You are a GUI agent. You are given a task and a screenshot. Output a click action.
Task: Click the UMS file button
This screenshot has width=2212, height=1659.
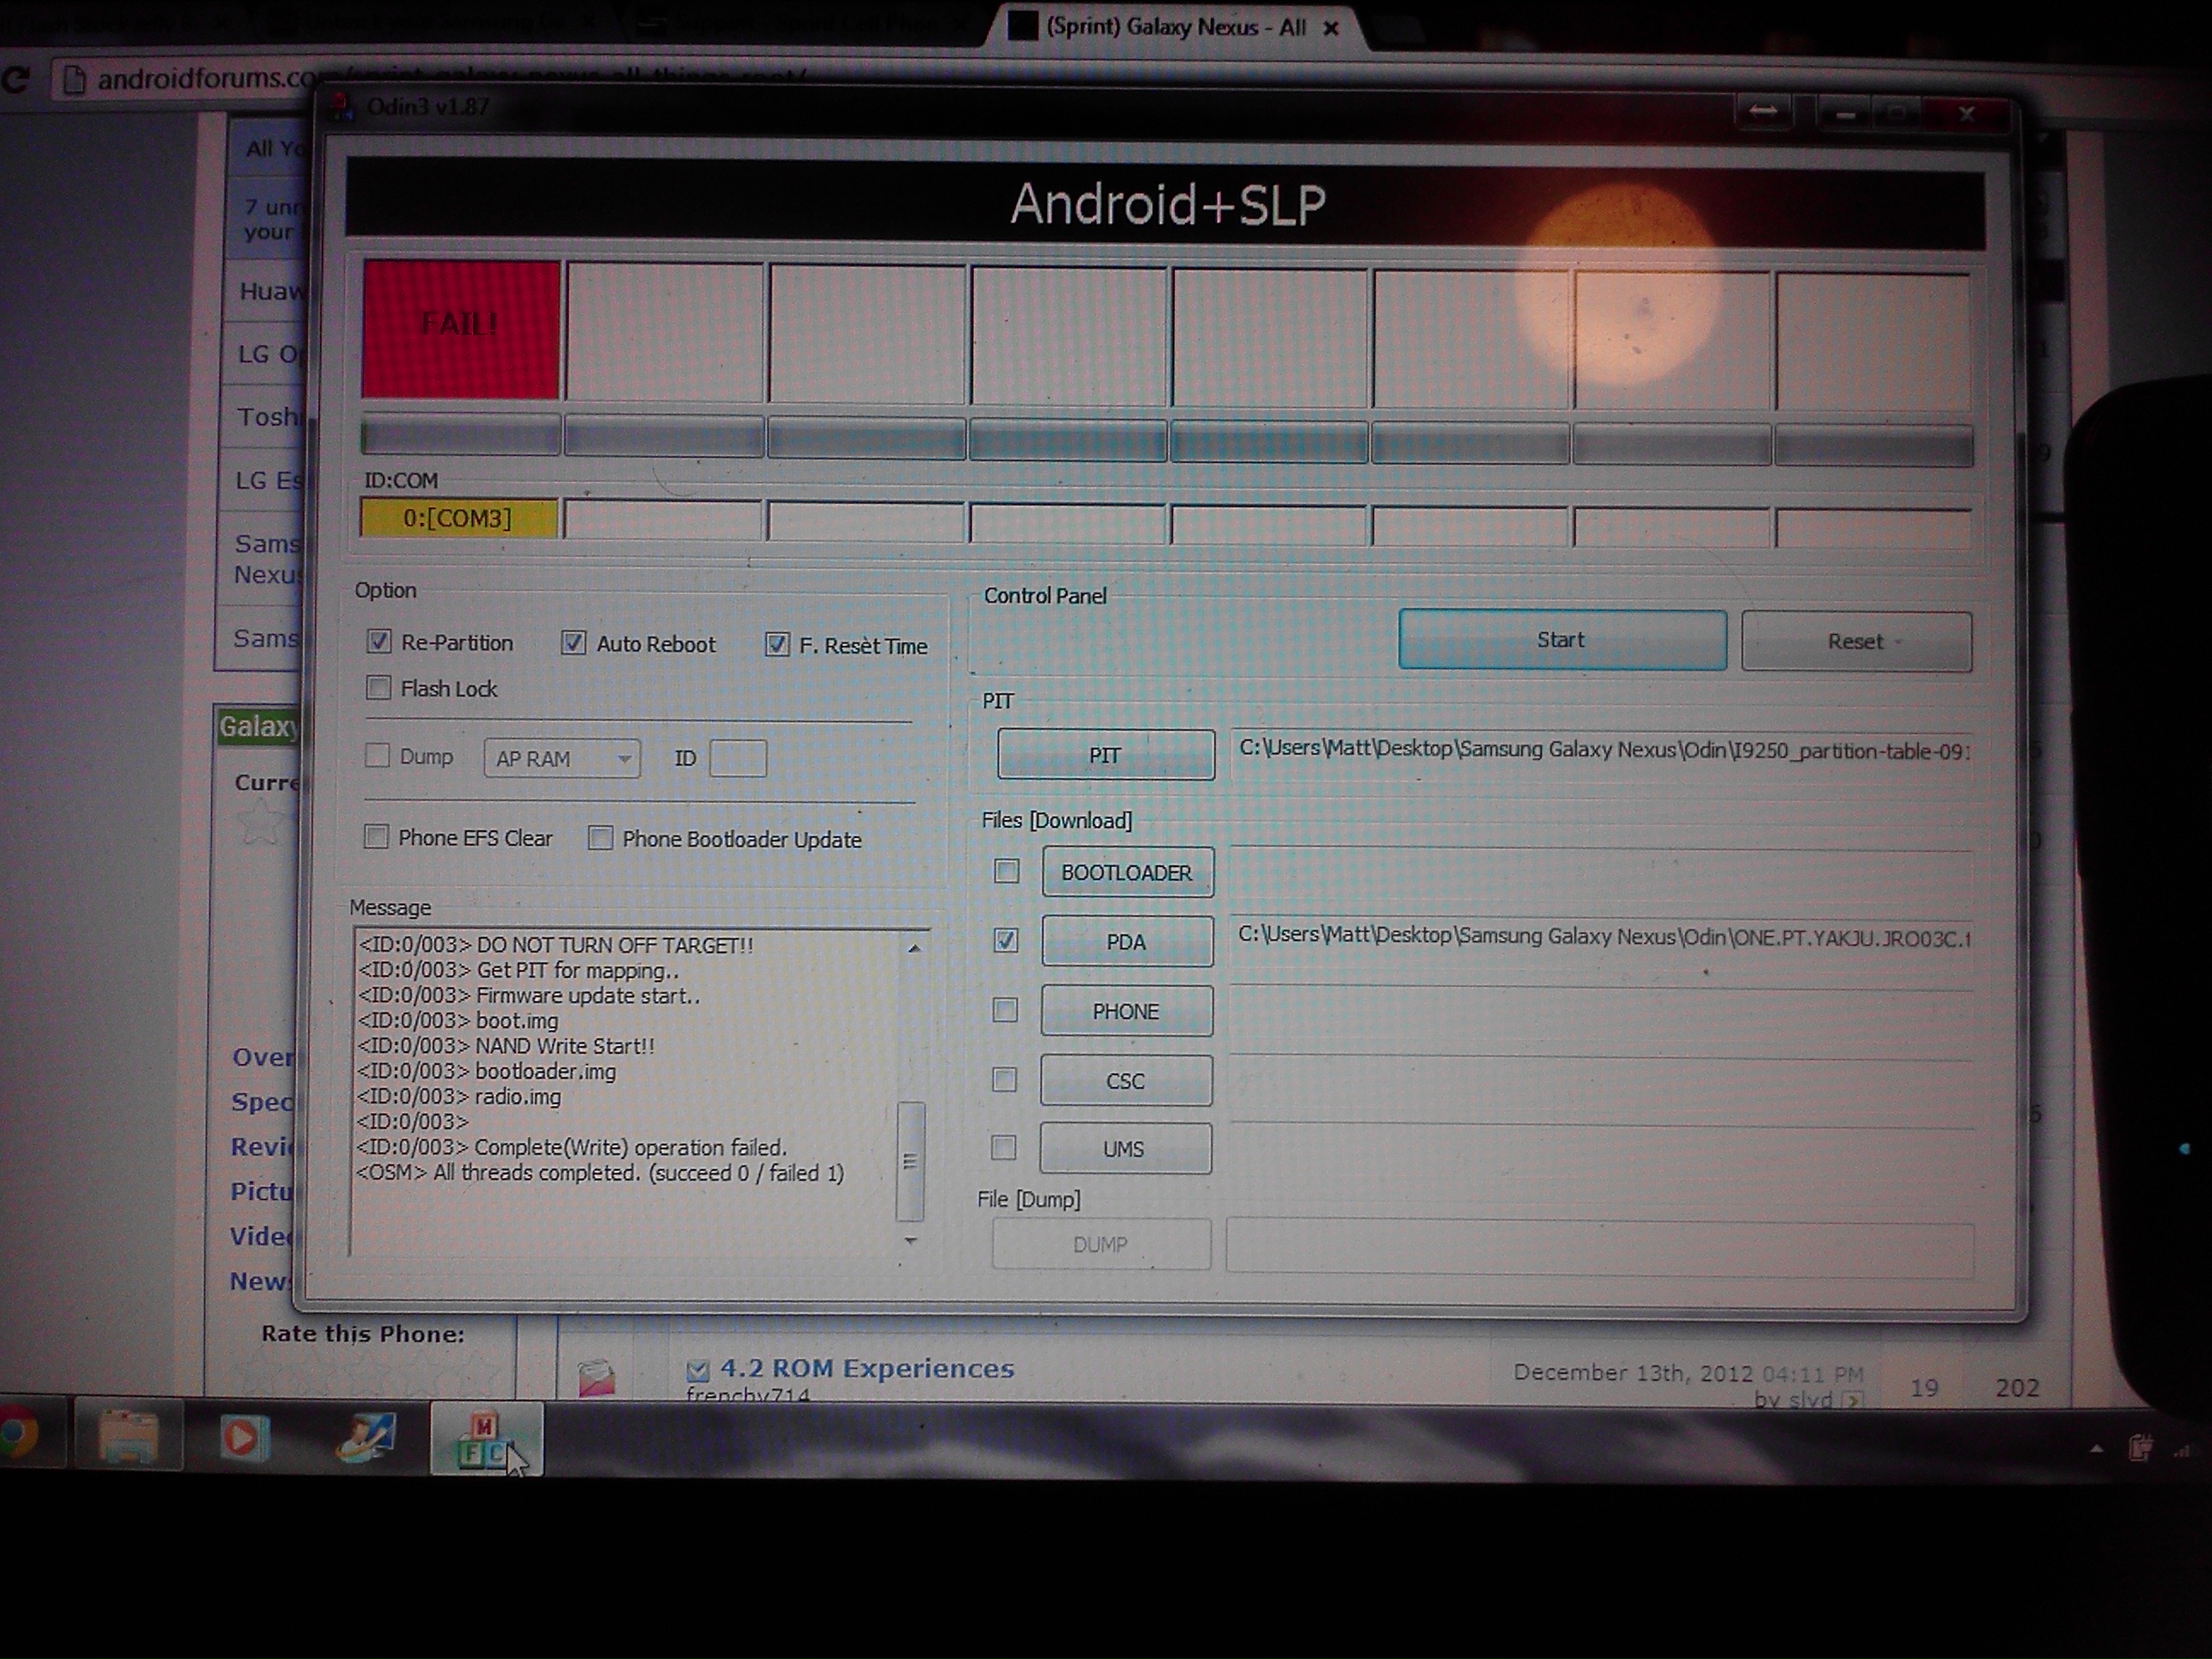[1124, 1149]
